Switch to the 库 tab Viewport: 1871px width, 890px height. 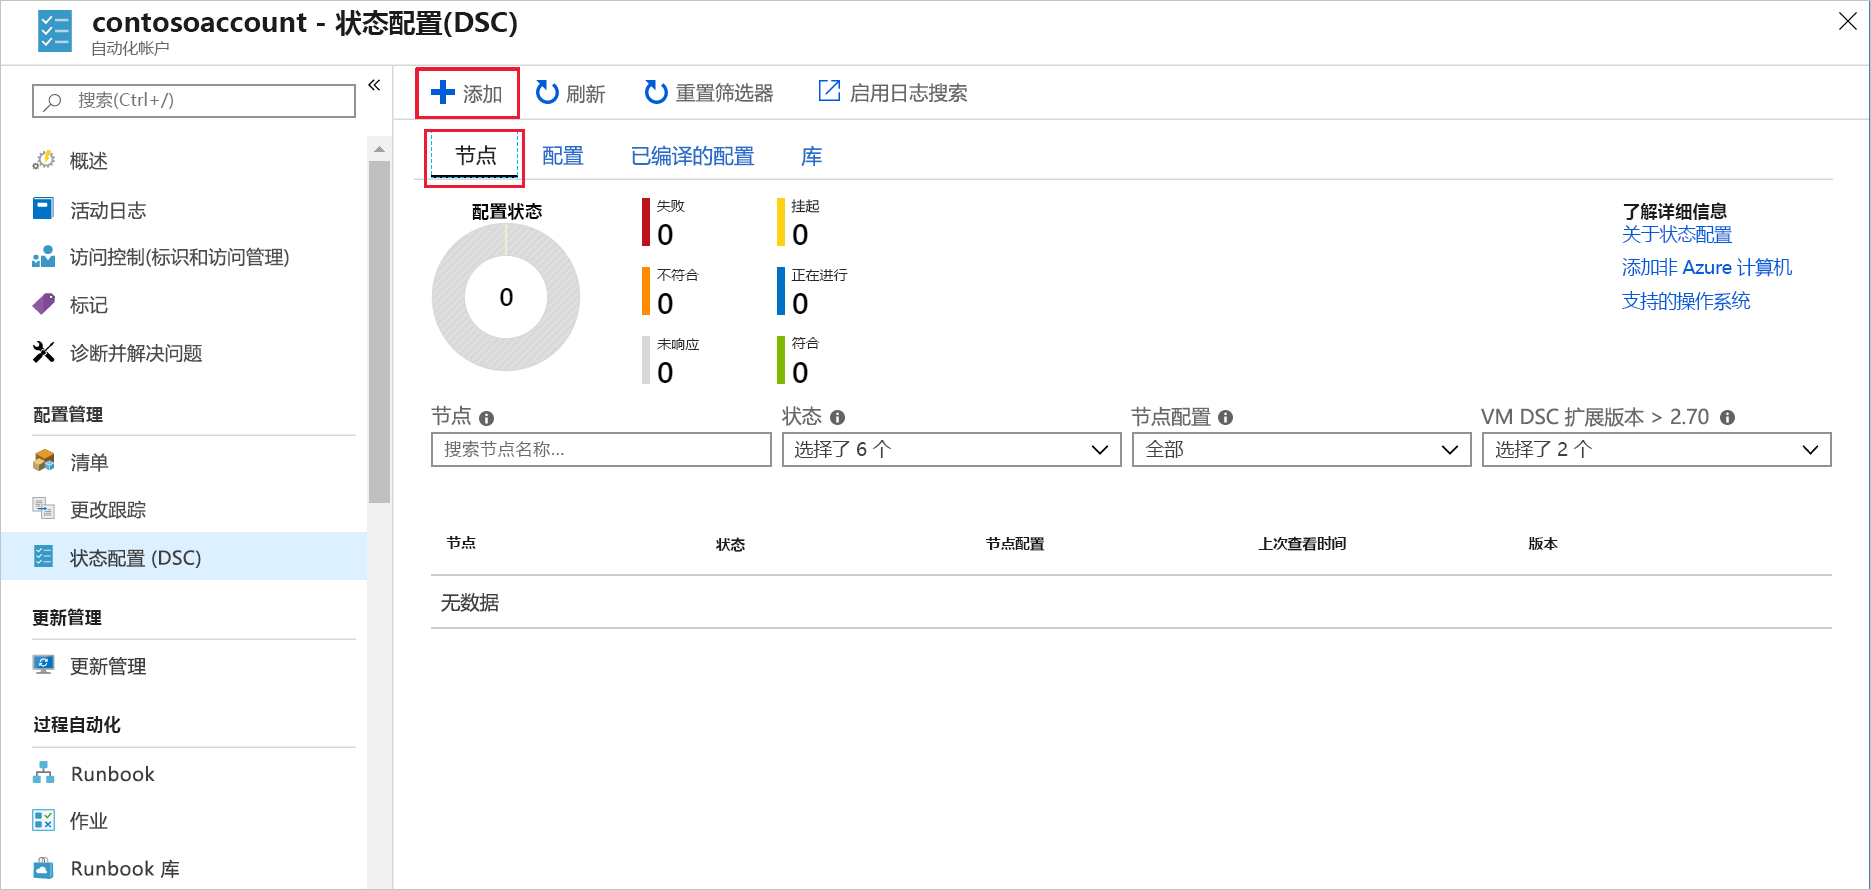pyautogui.click(x=812, y=156)
